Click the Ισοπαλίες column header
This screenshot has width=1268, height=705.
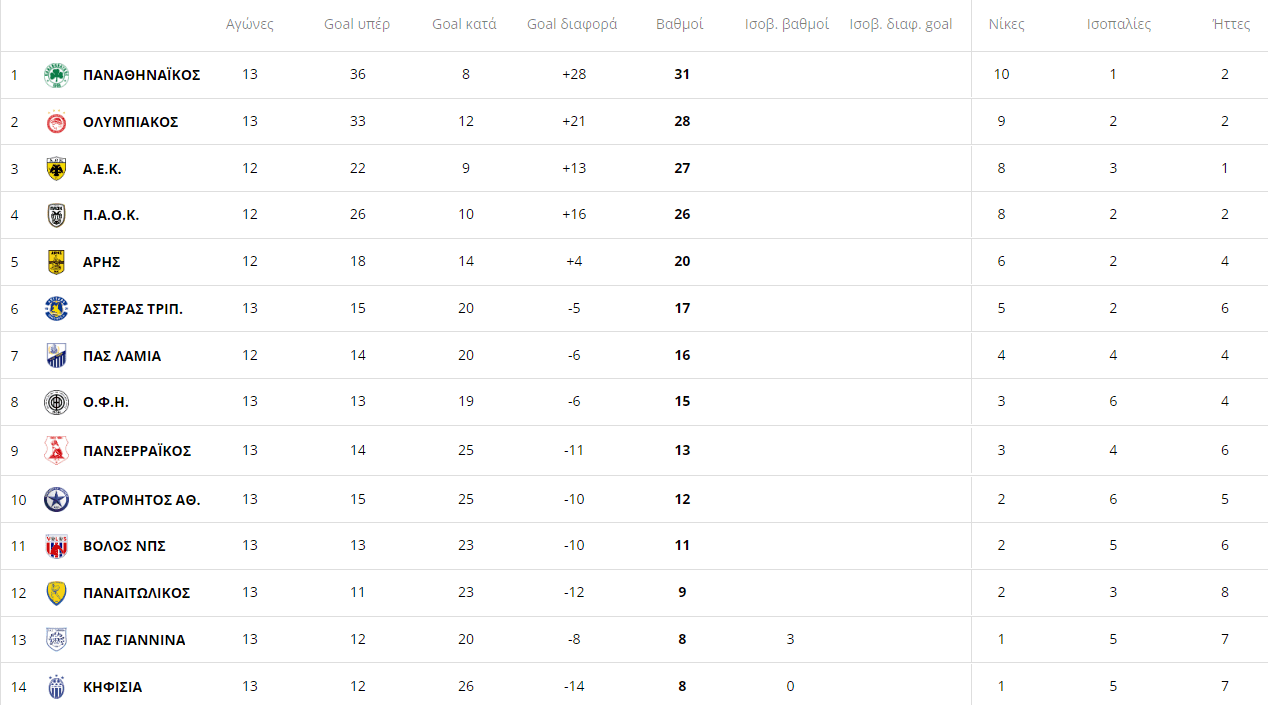[1119, 24]
